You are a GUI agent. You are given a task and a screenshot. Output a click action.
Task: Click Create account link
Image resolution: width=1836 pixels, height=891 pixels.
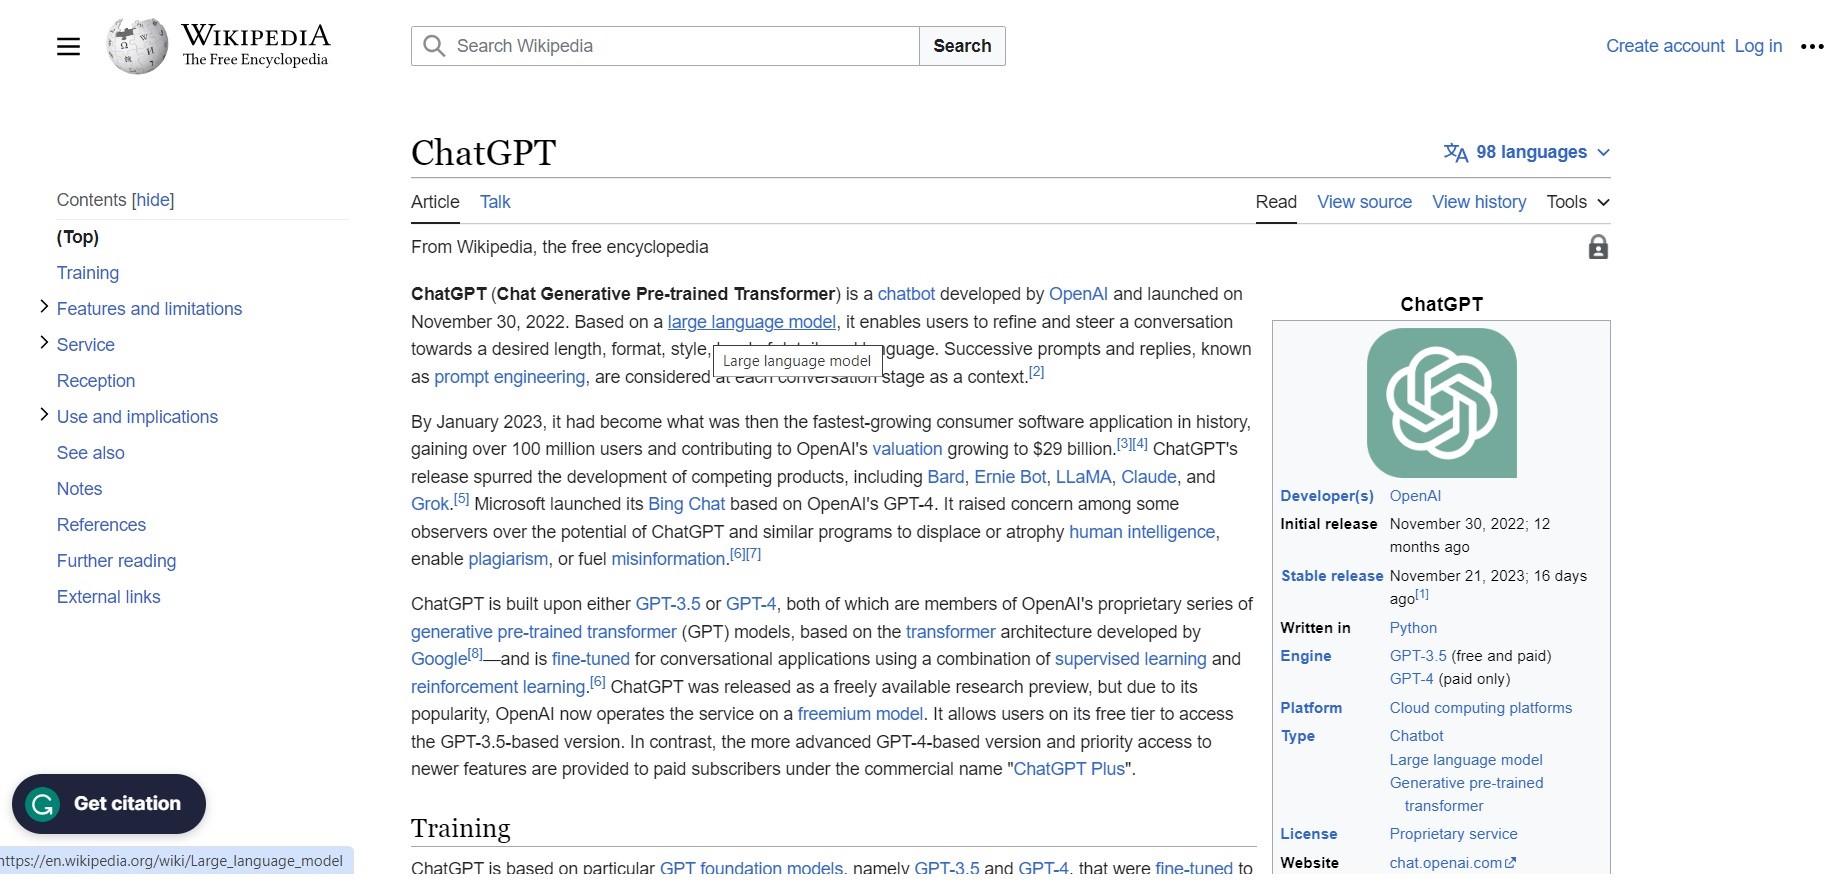(1665, 46)
